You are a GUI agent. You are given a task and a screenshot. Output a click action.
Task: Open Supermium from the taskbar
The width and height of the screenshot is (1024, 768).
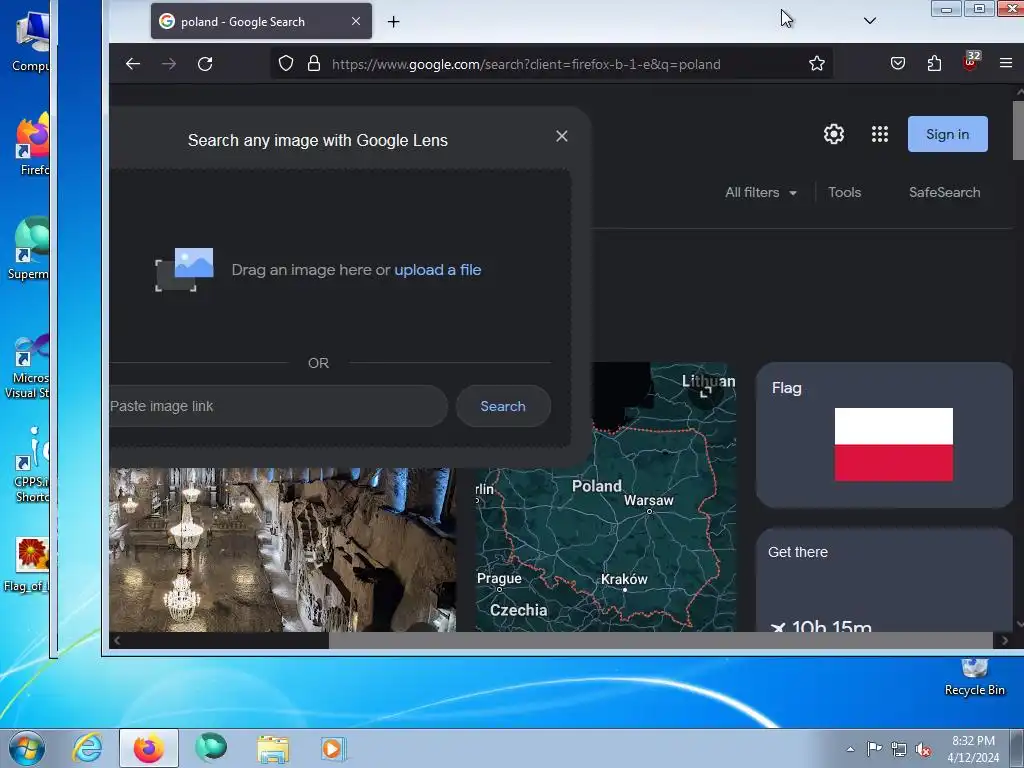(211, 748)
